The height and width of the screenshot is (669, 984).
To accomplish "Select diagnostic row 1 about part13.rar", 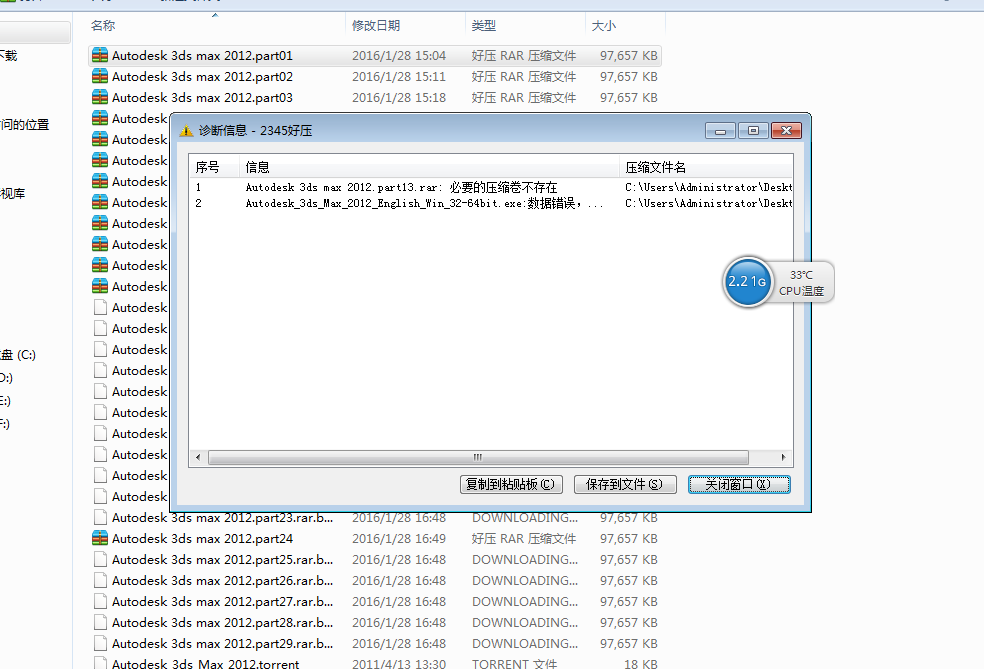I will [x=491, y=187].
